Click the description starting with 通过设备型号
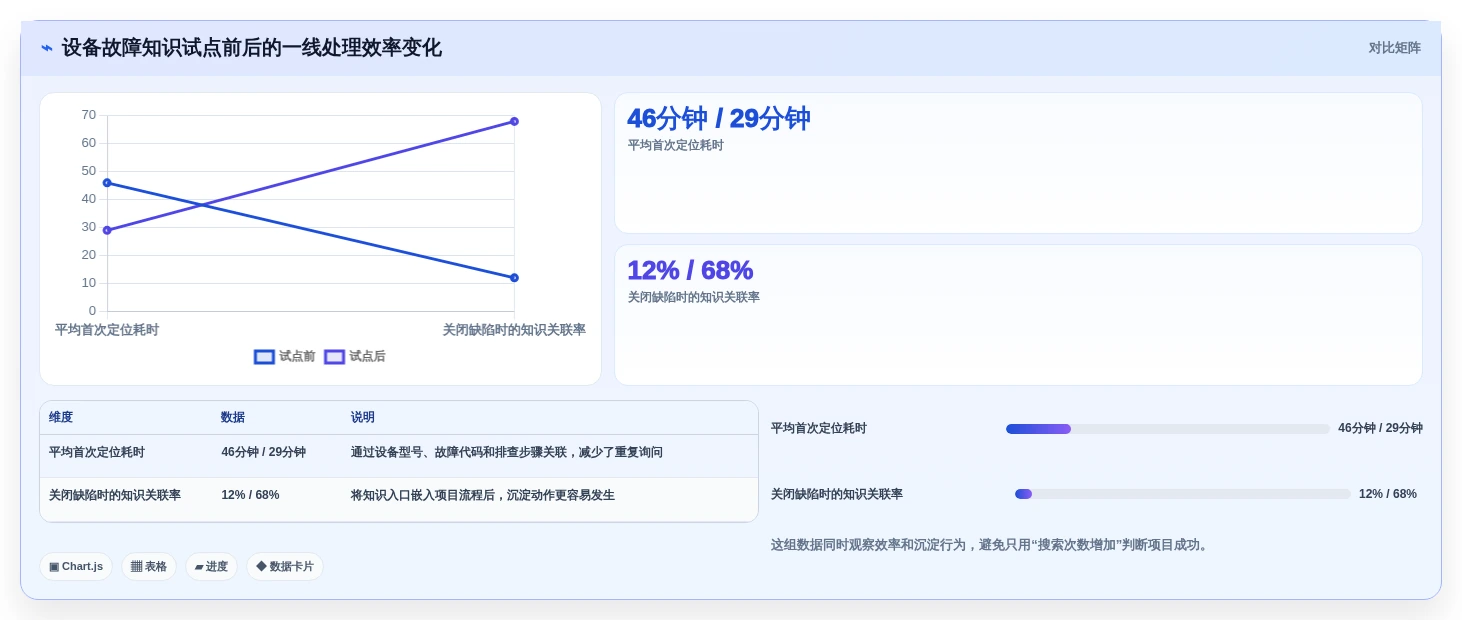Screen dimensions: 1462x620 (x=507, y=453)
